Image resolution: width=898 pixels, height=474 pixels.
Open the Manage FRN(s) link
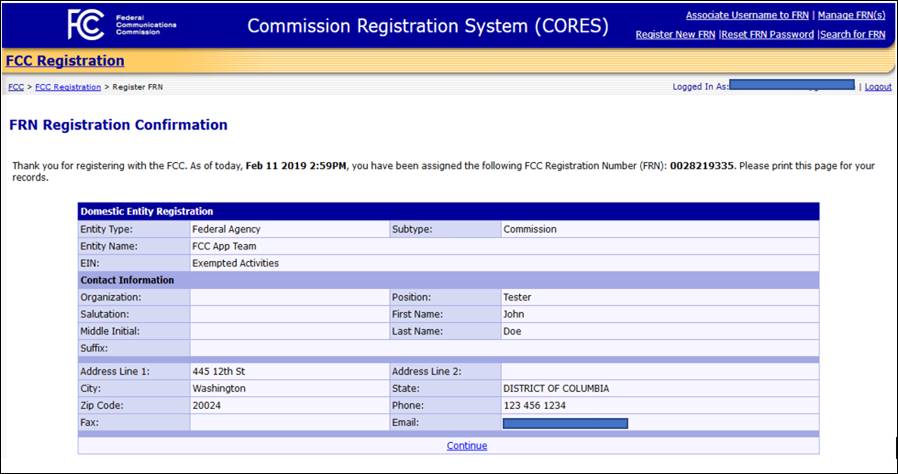click(x=851, y=15)
